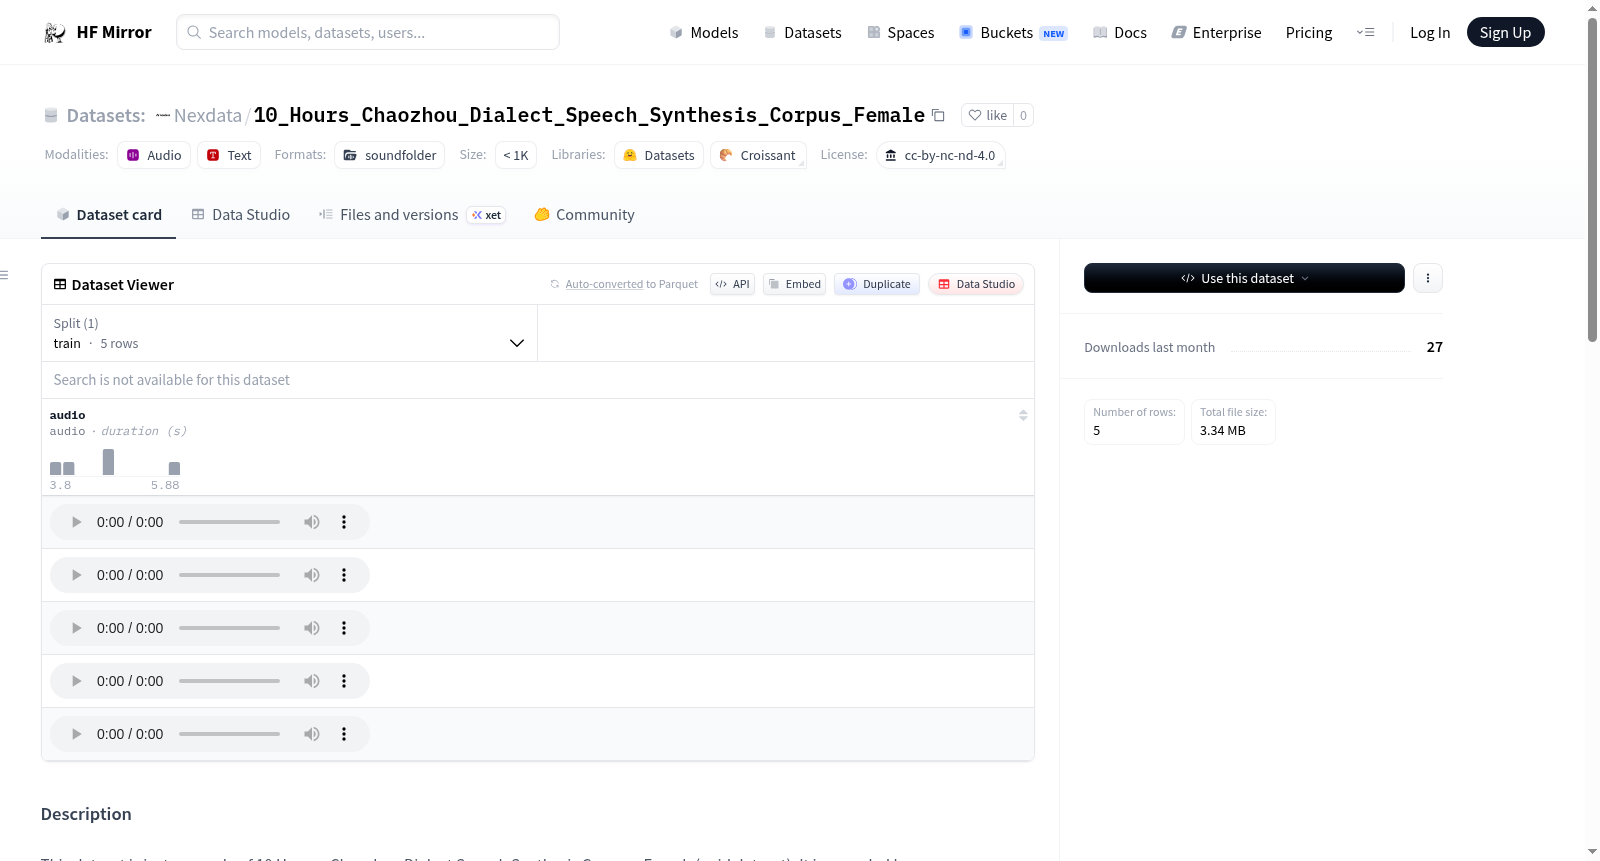The image size is (1600, 861).
Task: Open the Dataset card tab
Action: (x=108, y=215)
